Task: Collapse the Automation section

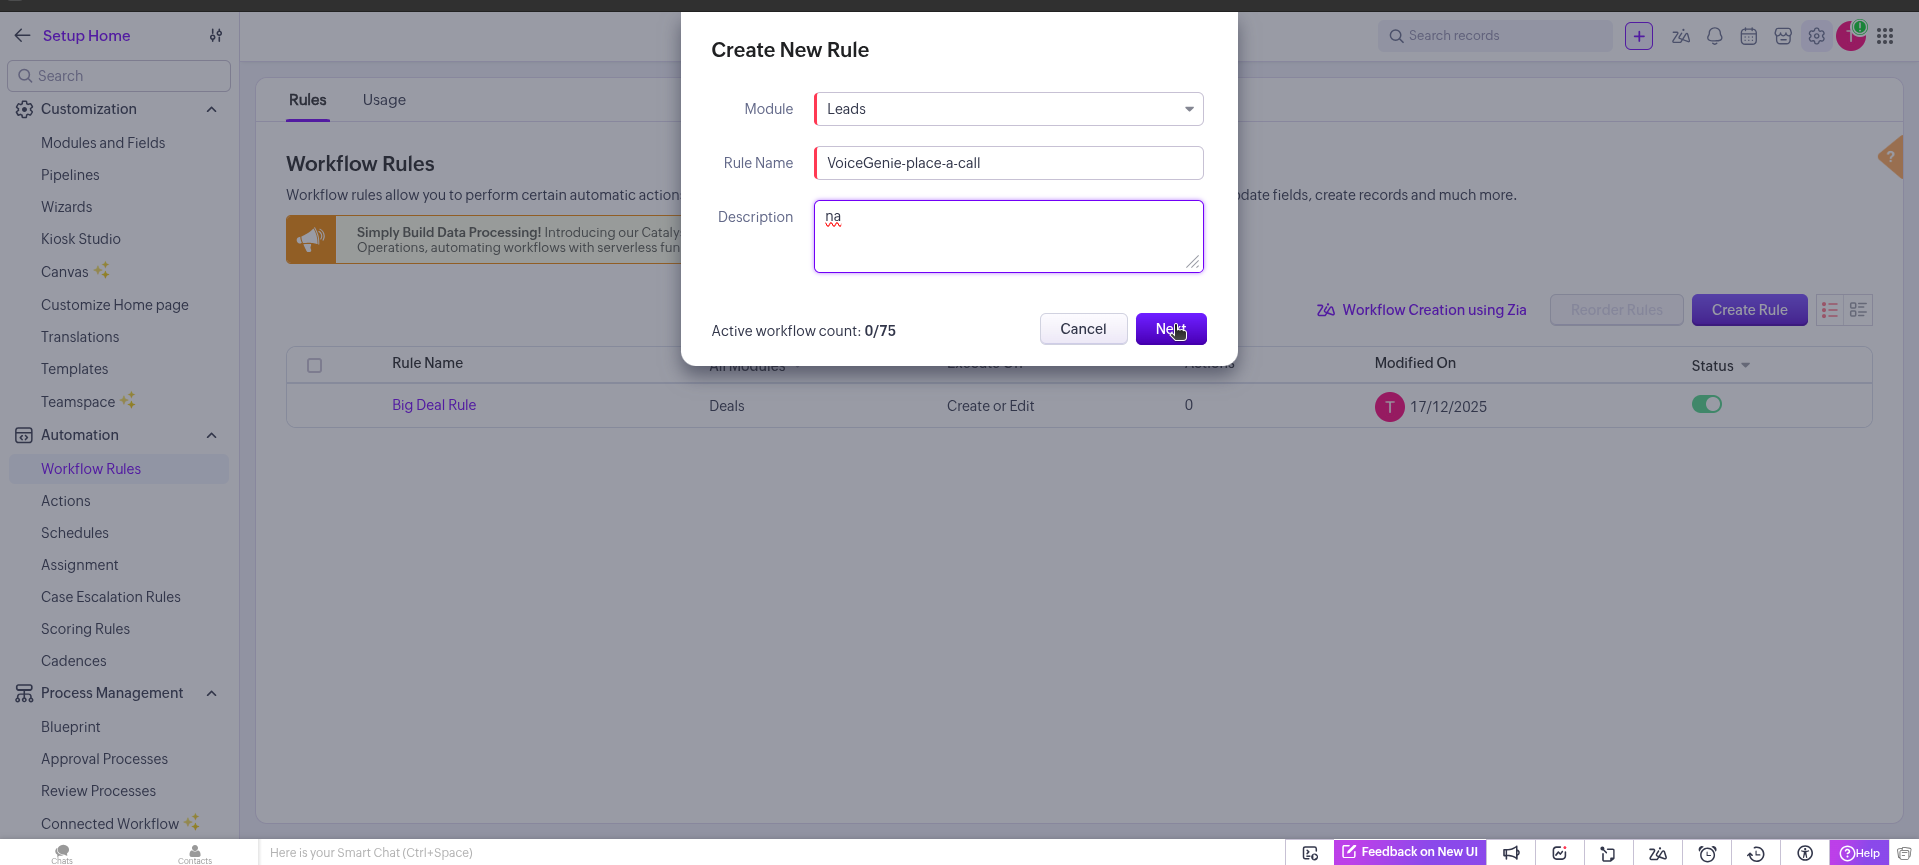Action: (211, 435)
